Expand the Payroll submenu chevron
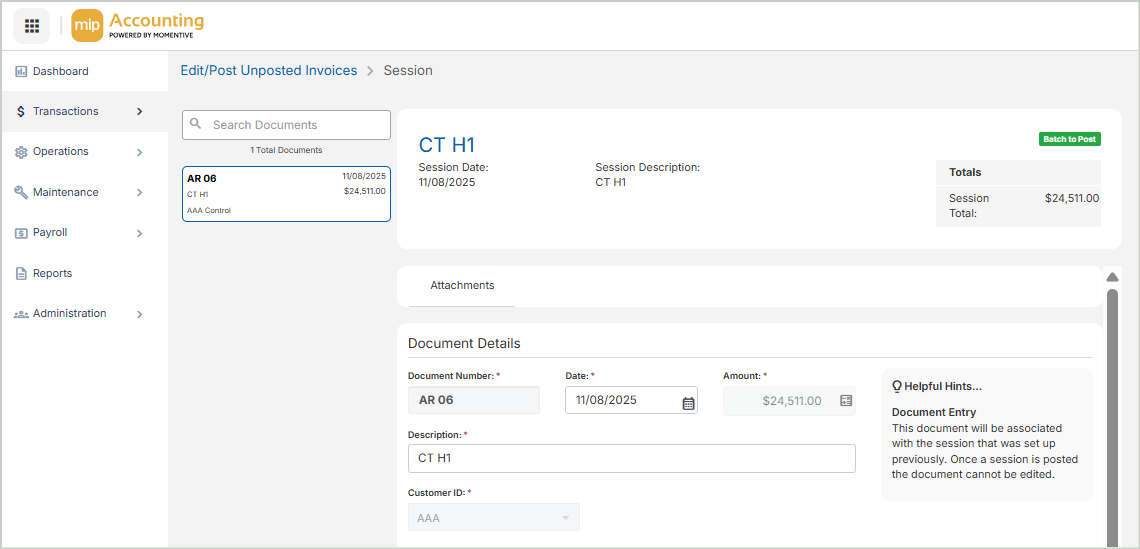The width and height of the screenshot is (1140, 549). point(140,233)
